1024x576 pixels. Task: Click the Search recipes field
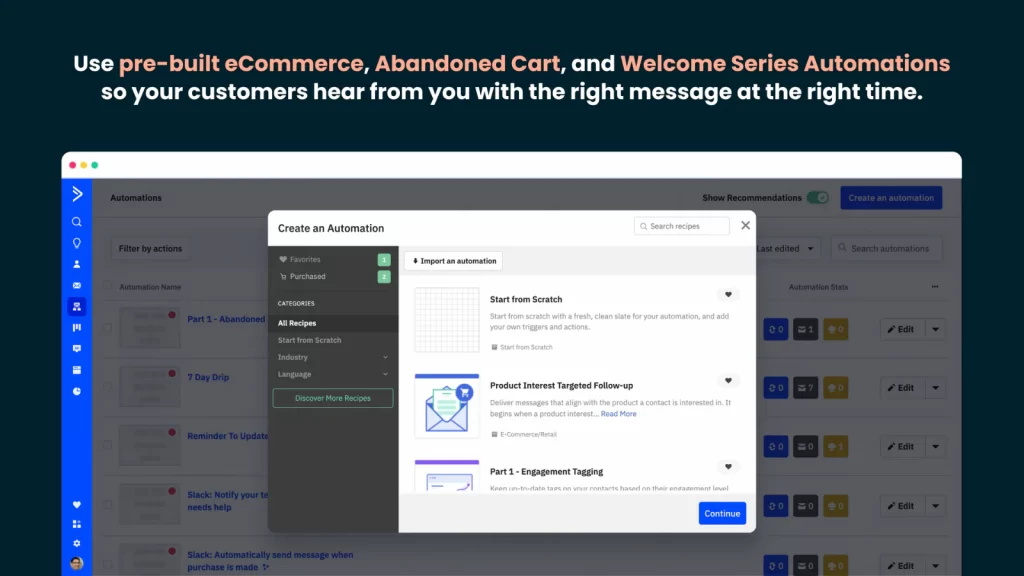[x=682, y=226]
